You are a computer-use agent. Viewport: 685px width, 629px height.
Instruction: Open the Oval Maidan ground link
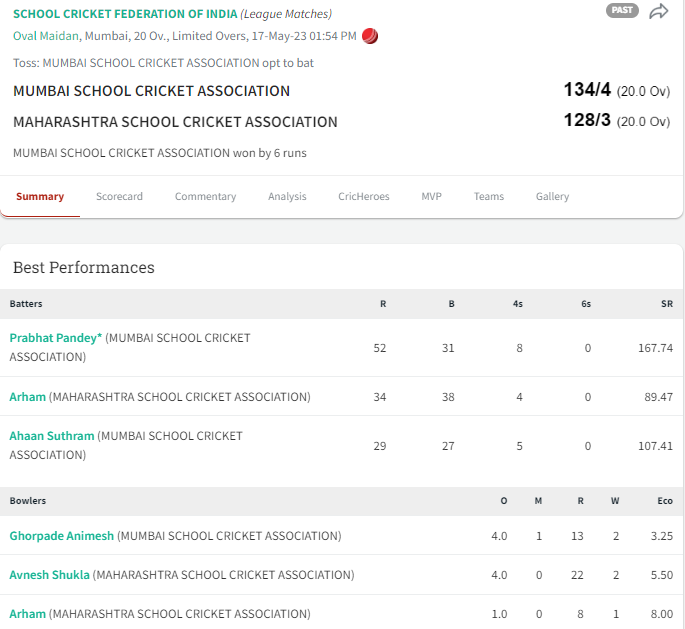46,36
